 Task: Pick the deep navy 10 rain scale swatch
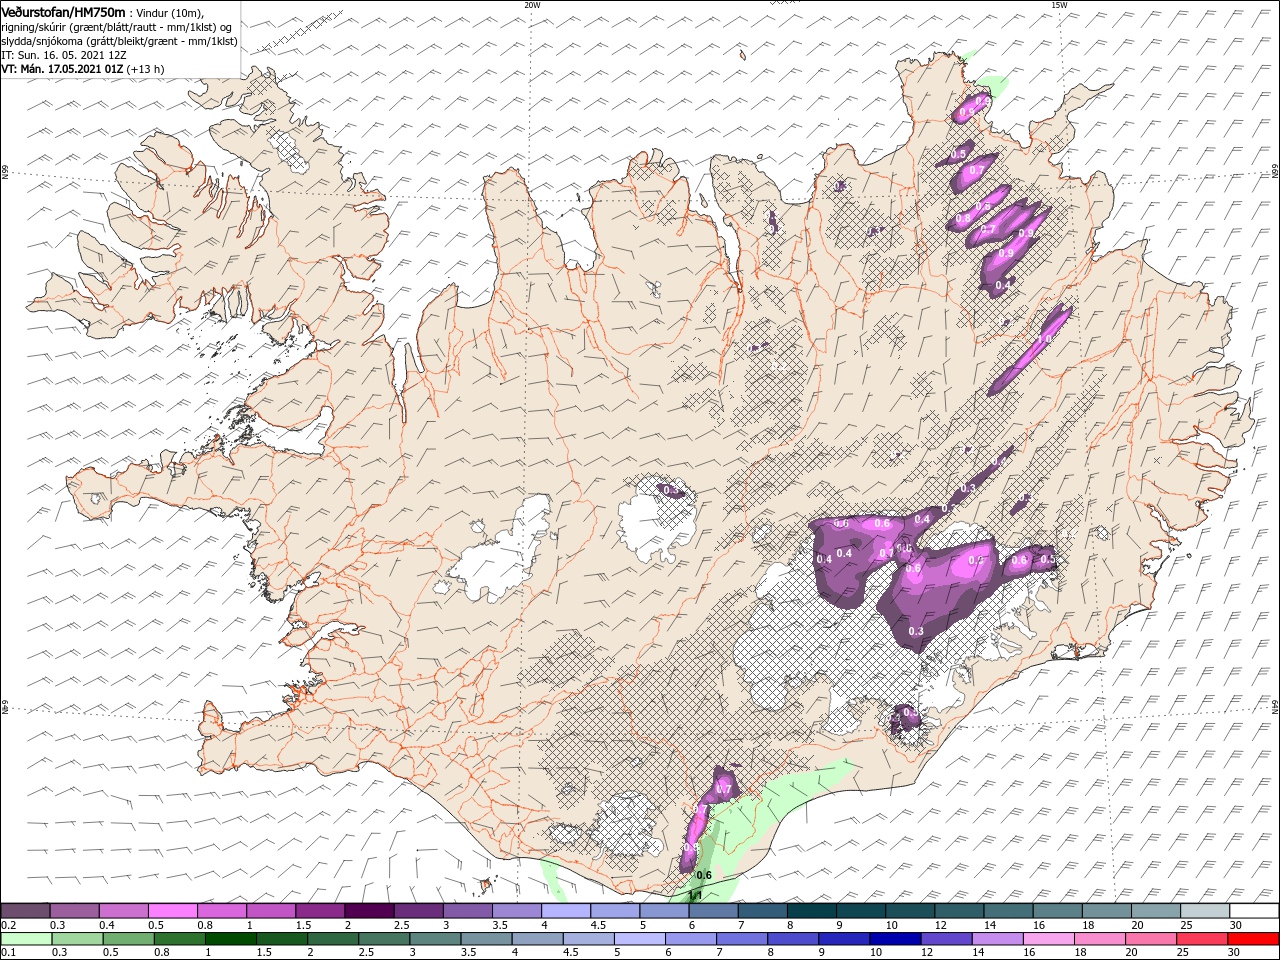tap(895, 939)
